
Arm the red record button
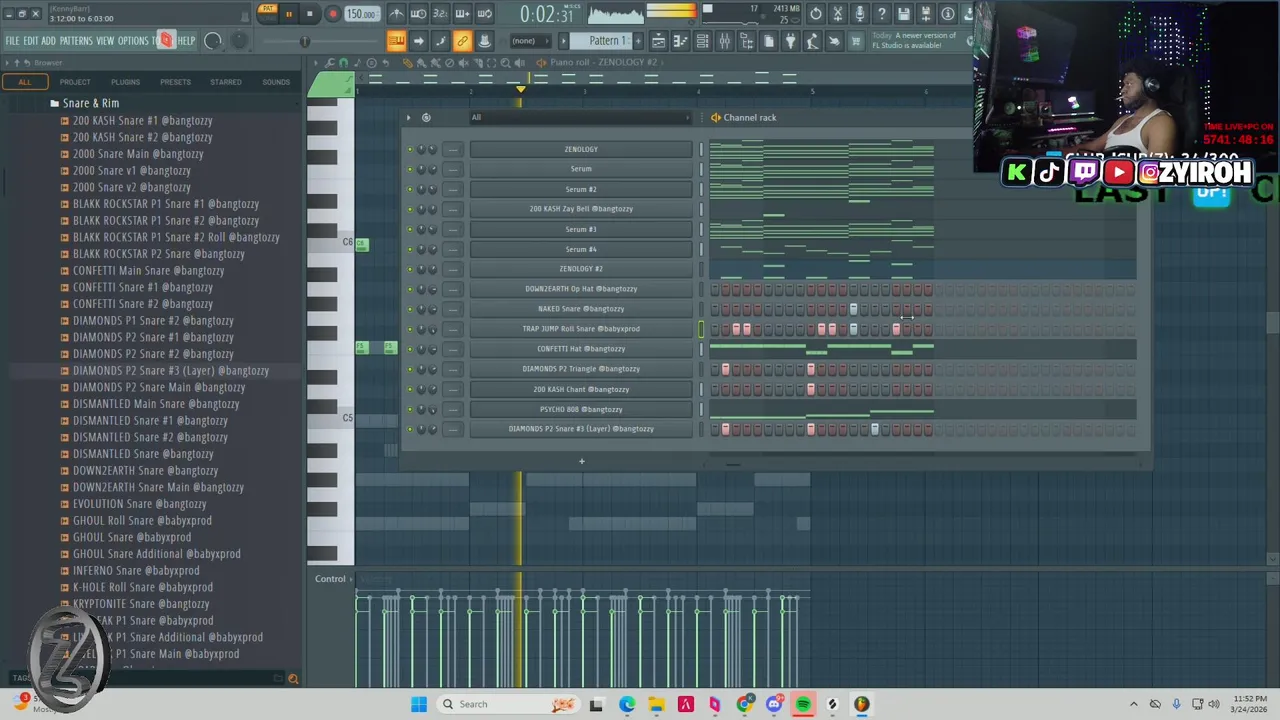coord(332,14)
